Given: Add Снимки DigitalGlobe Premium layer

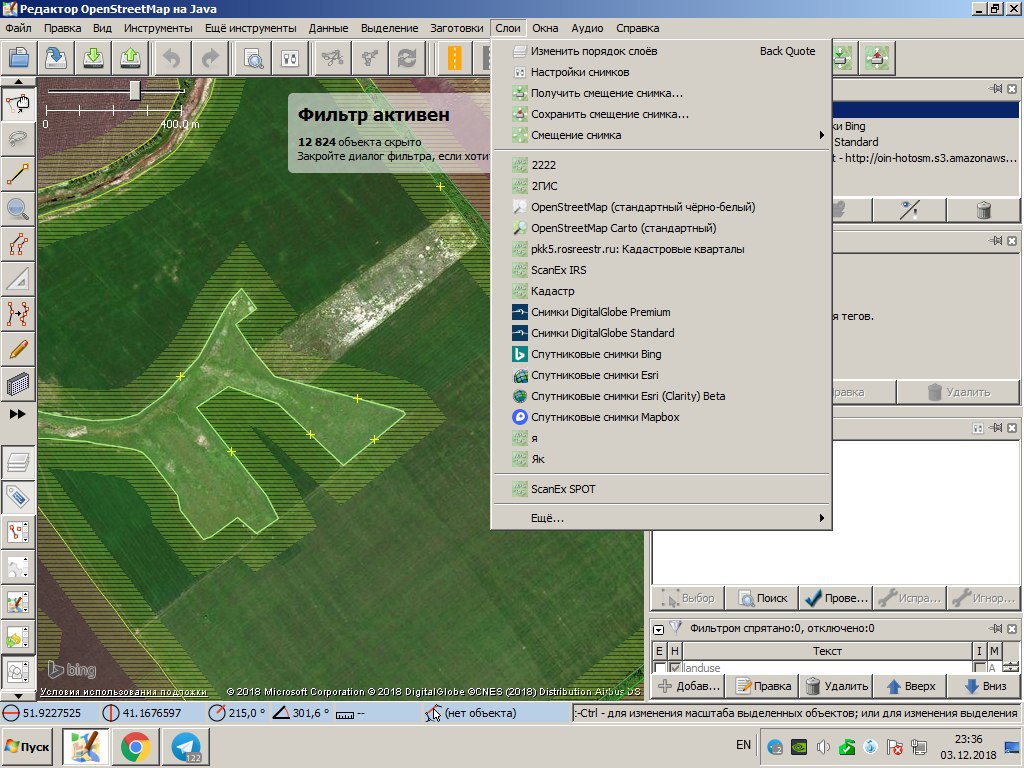Looking at the screenshot, I should [660, 312].
